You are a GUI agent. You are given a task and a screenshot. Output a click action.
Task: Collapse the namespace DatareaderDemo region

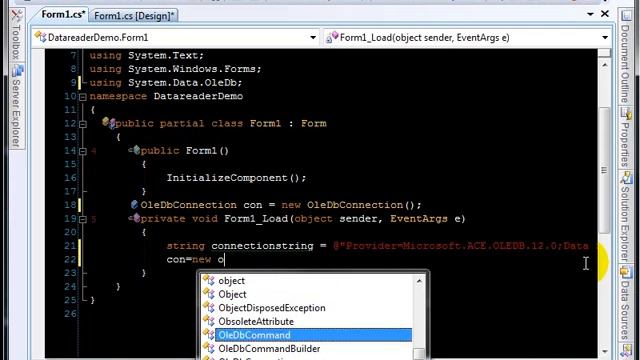click(x=83, y=97)
